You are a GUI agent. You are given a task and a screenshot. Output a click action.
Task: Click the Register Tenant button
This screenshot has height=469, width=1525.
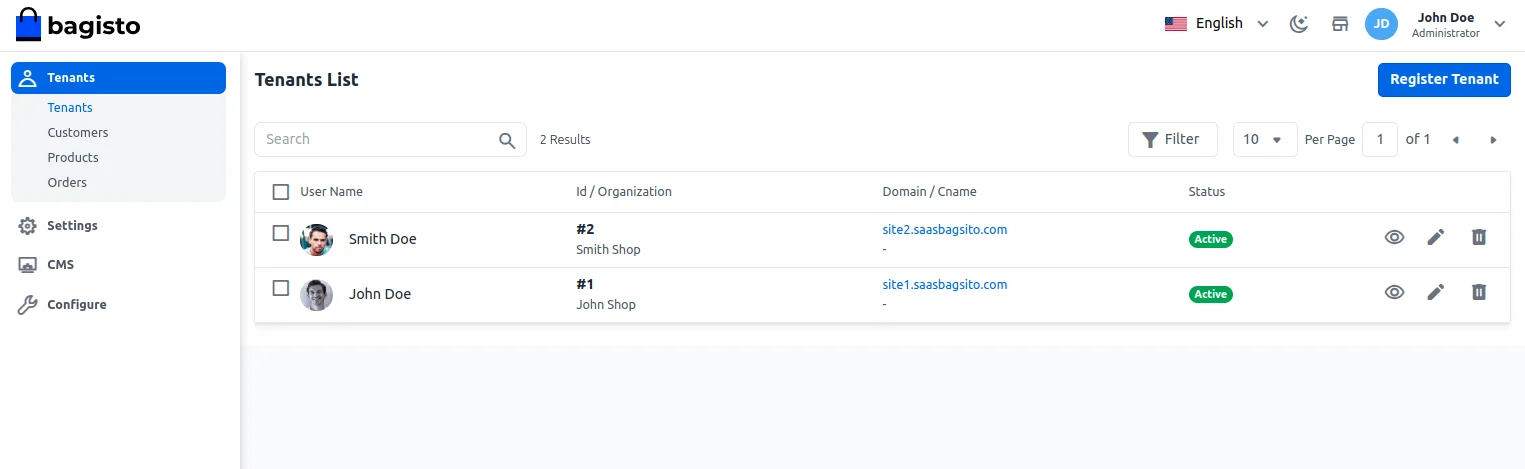pos(1444,80)
